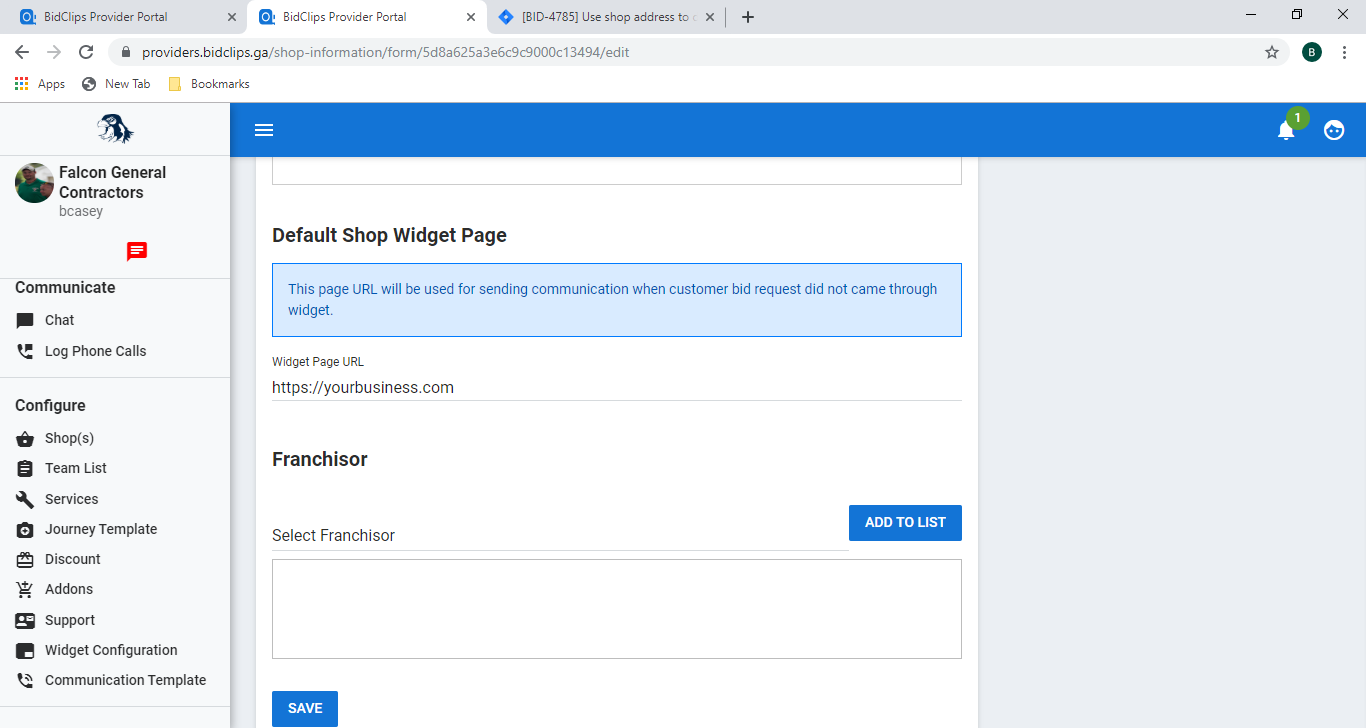Image resolution: width=1366 pixels, height=728 pixels.
Task: Click the Log Phone Calls phone icon
Action: [x=25, y=352]
